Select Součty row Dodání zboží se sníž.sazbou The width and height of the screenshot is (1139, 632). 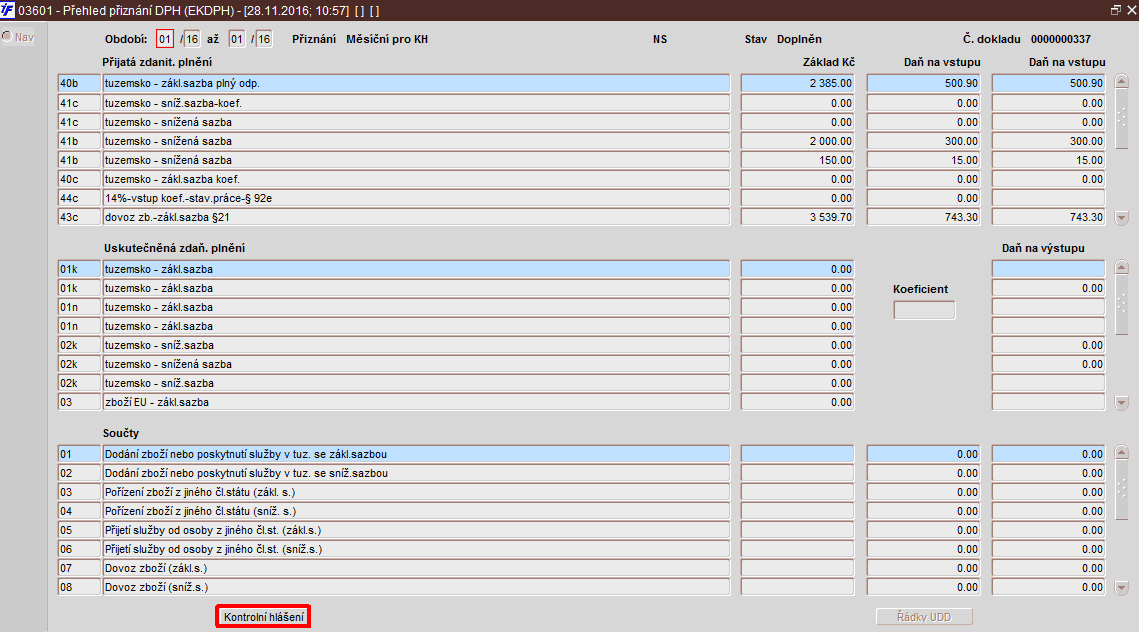coord(416,473)
